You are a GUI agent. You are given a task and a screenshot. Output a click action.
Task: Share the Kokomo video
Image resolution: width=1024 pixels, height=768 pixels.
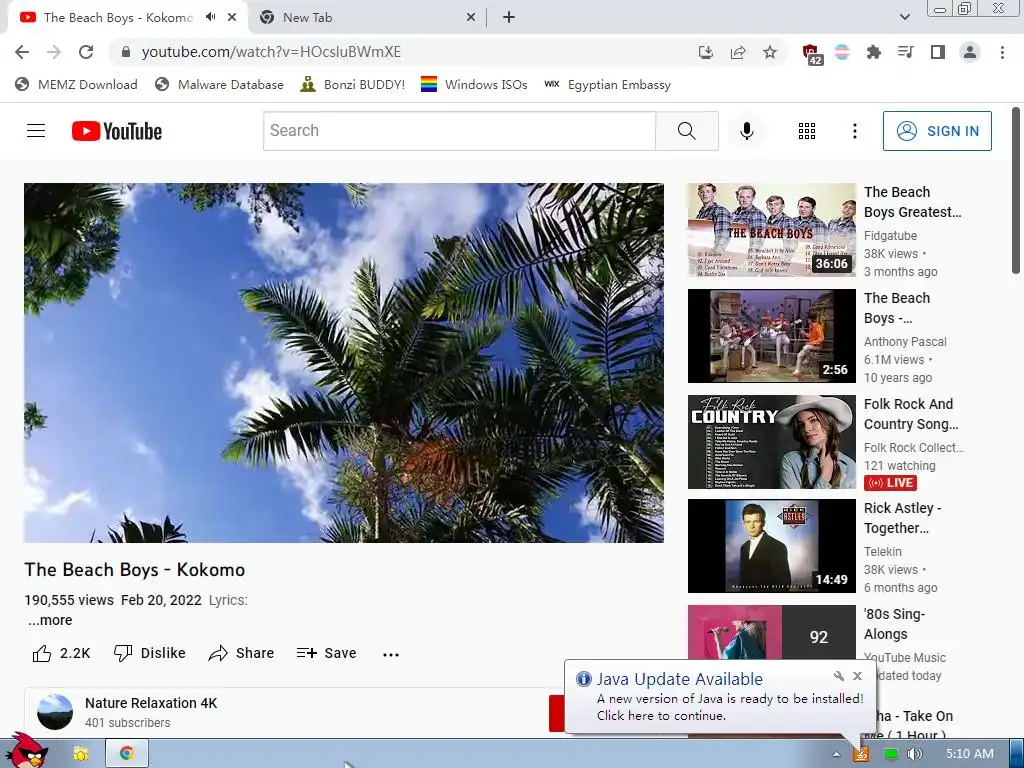pos(241,653)
